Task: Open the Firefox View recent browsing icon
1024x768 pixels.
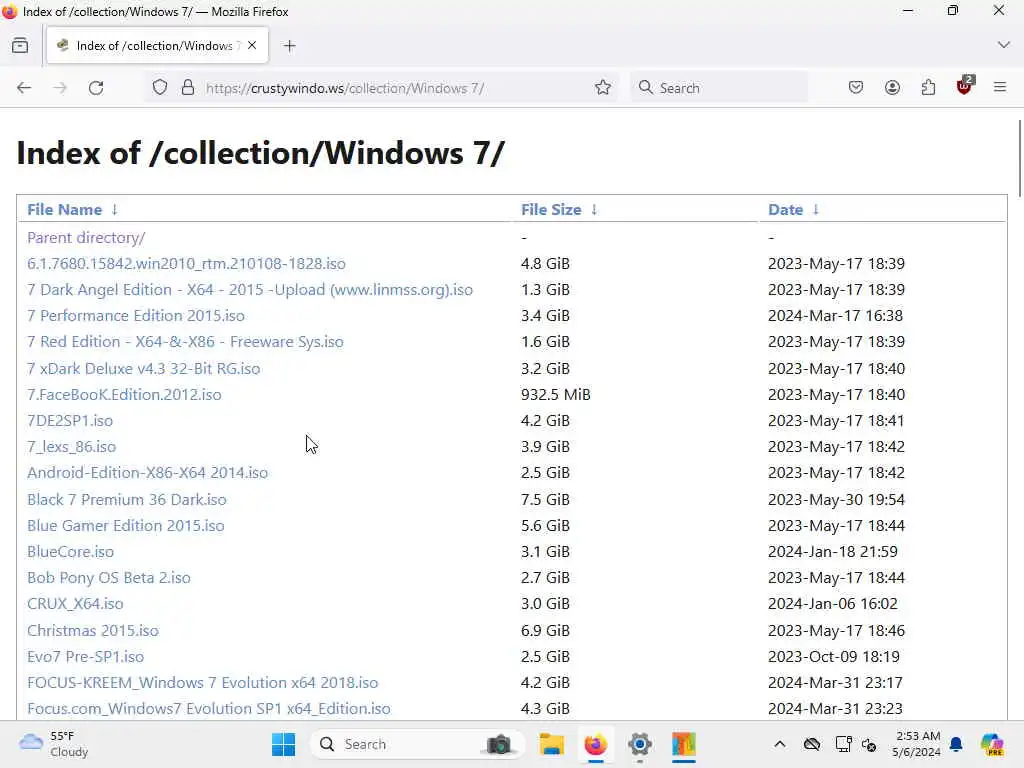Action: click(20, 46)
